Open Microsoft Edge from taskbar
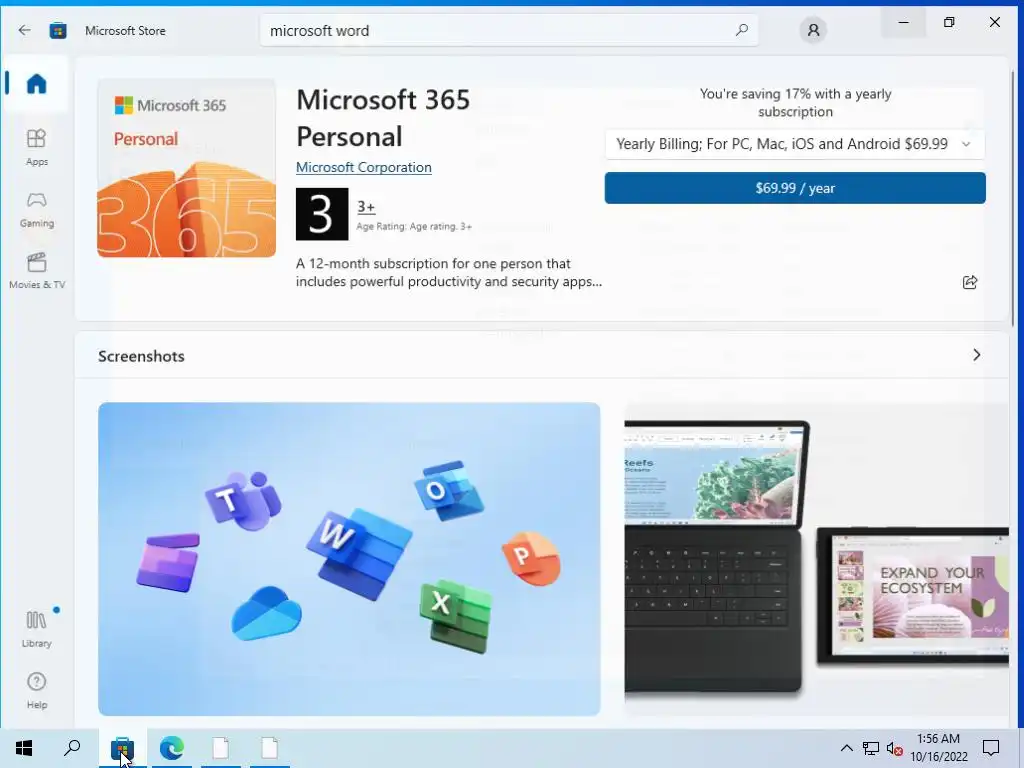This screenshot has width=1024, height=768. 172,748
